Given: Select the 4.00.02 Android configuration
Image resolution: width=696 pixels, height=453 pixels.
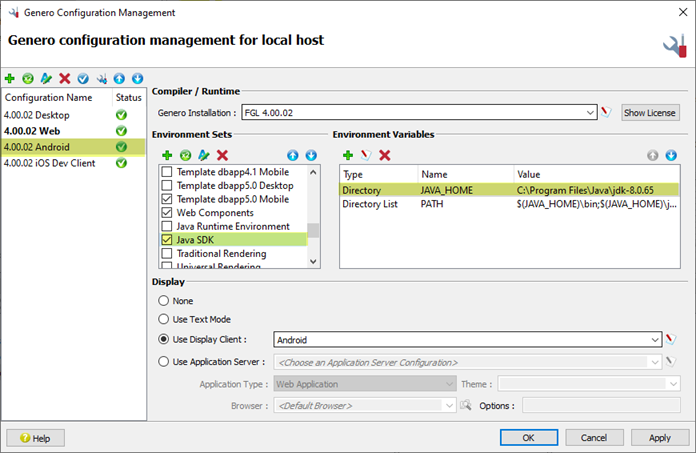Looking at the screenshot, I should pyautogui.click(x=73, y=147).
